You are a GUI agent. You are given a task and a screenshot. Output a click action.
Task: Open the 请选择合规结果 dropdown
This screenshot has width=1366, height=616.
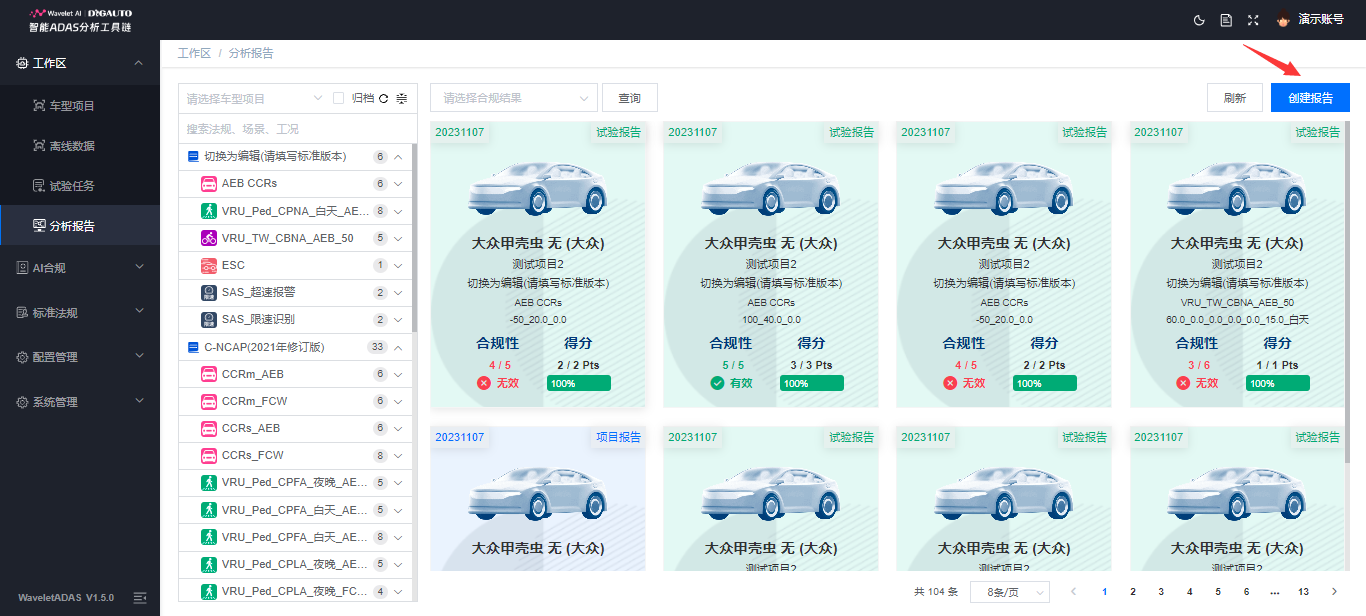[x=514, y=98]
